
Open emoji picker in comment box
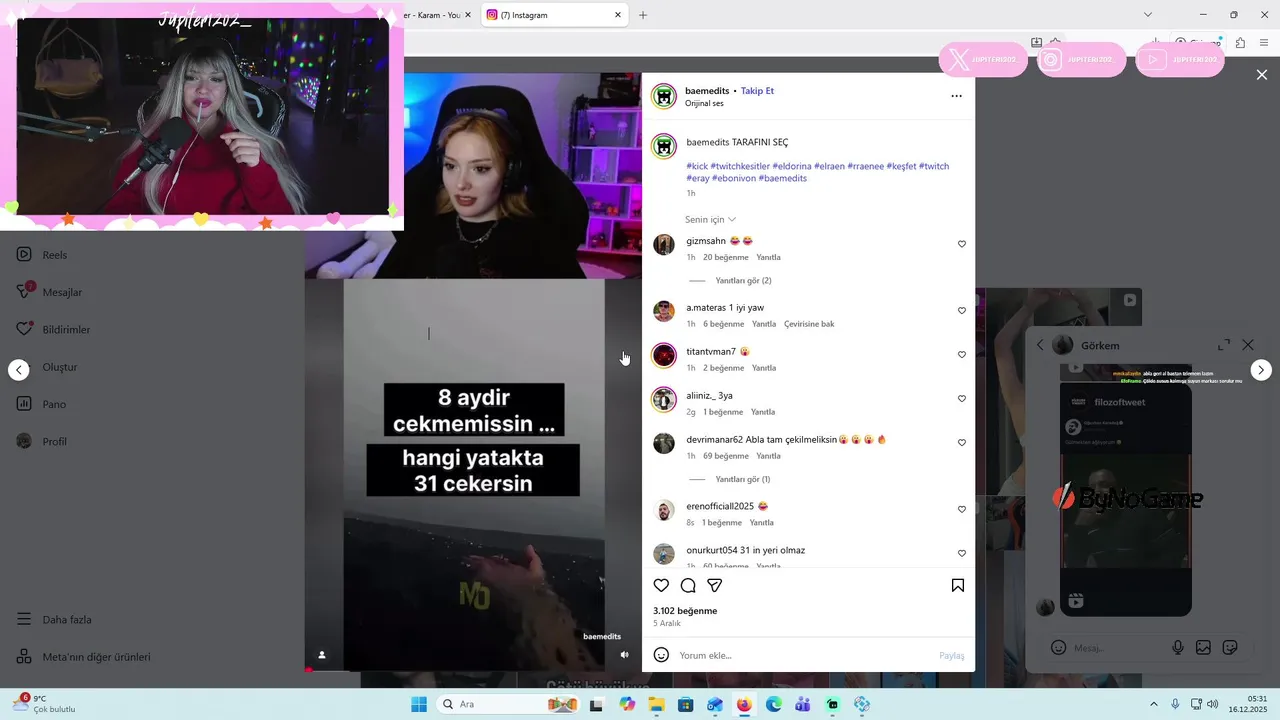(661, 655)
